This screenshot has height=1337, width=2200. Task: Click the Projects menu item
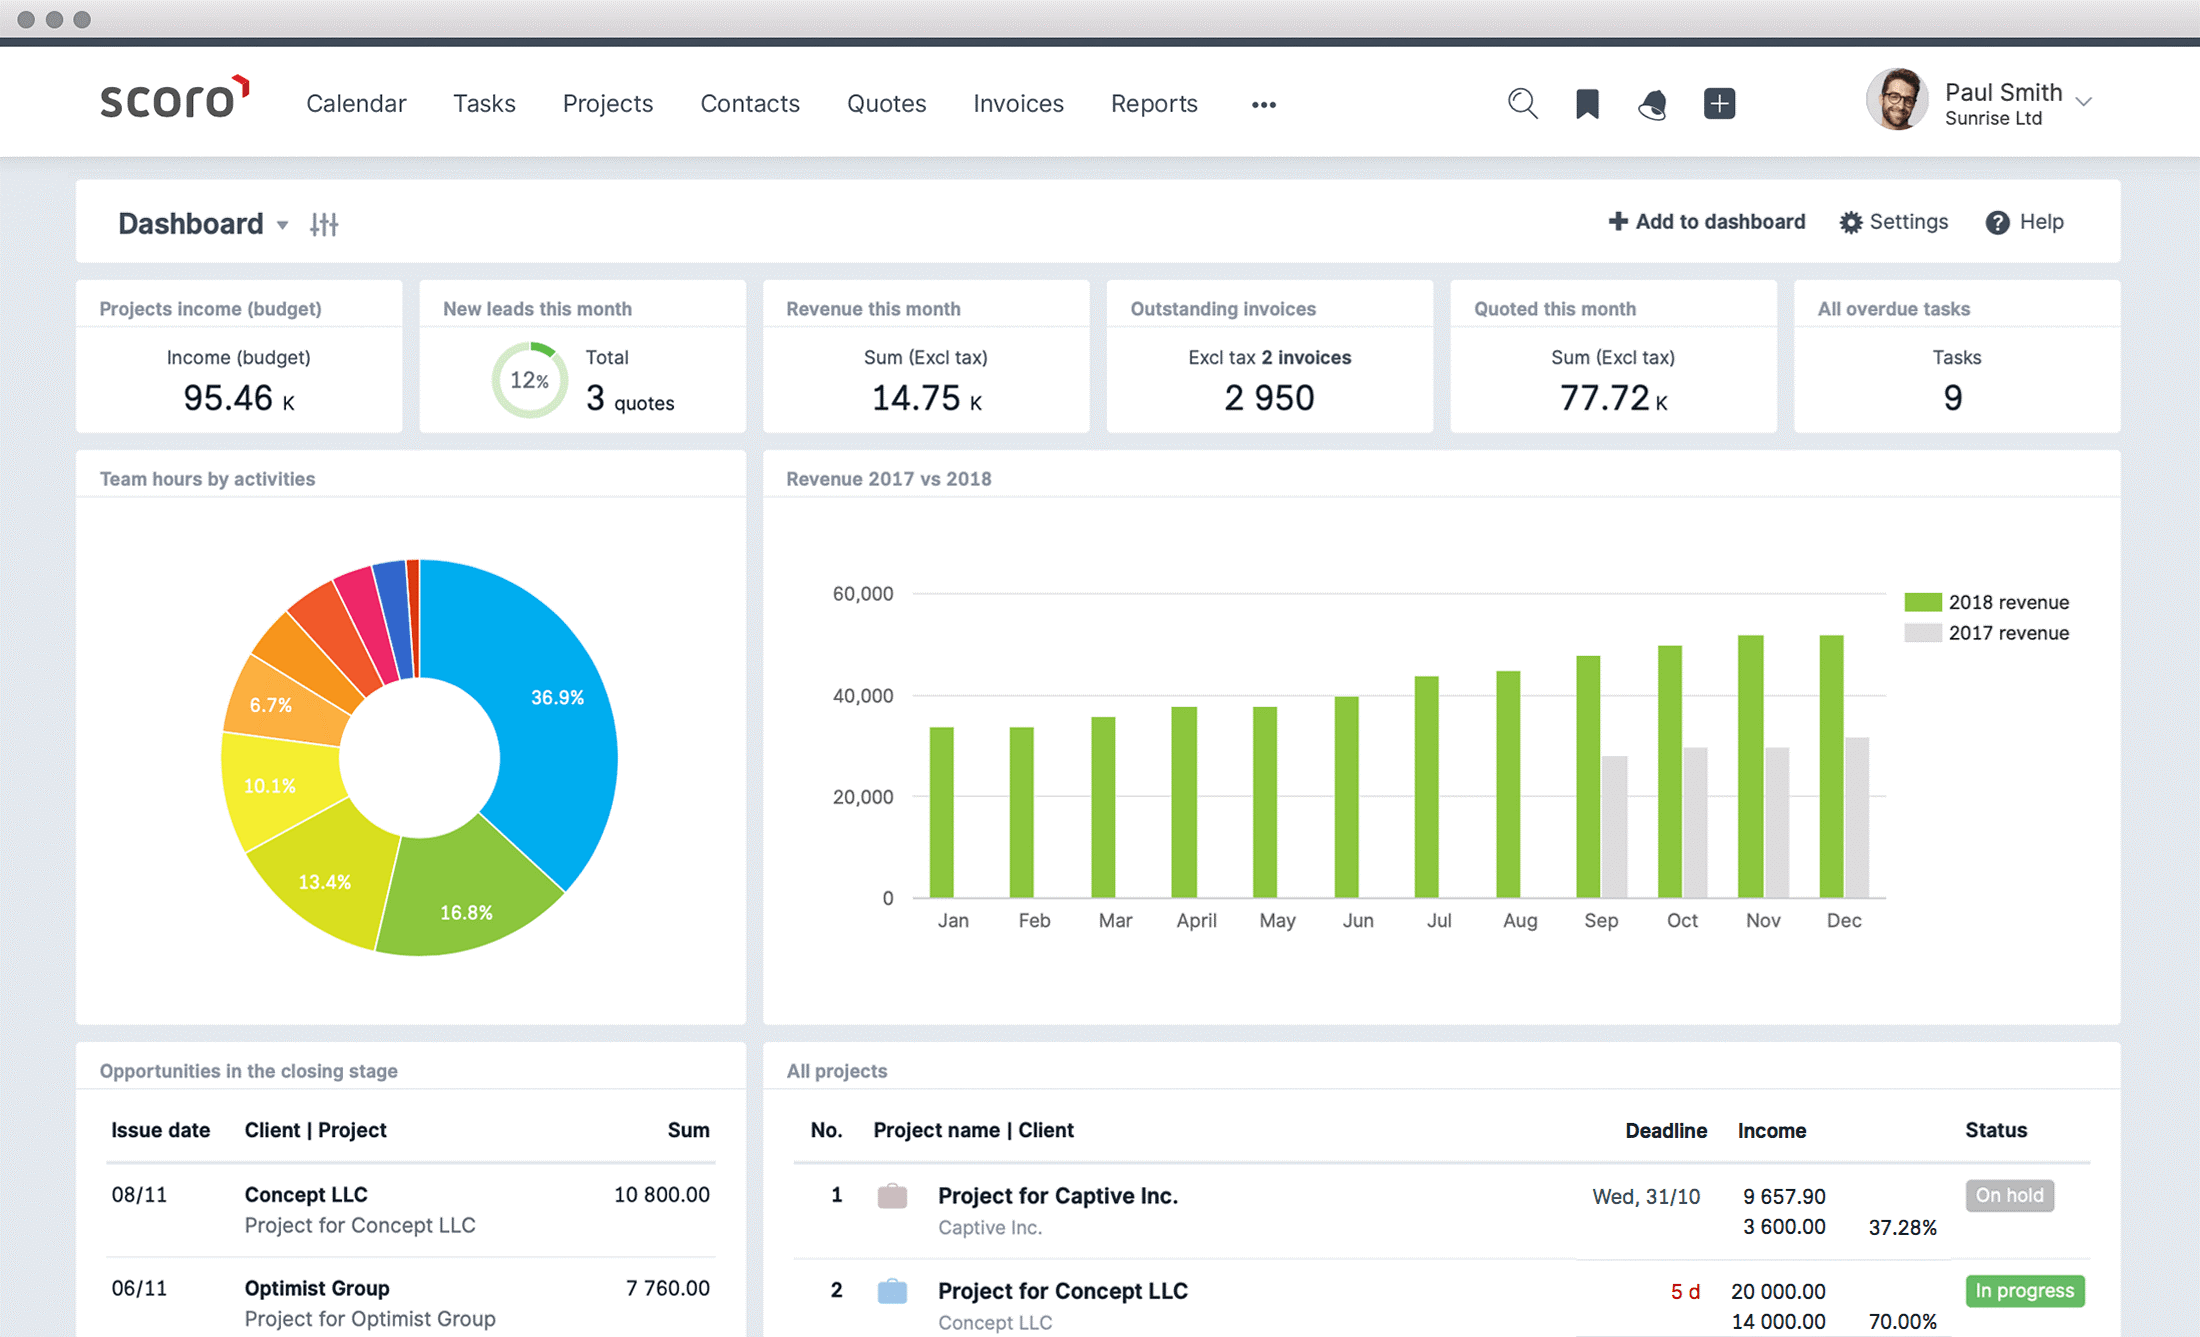[607, 102]
